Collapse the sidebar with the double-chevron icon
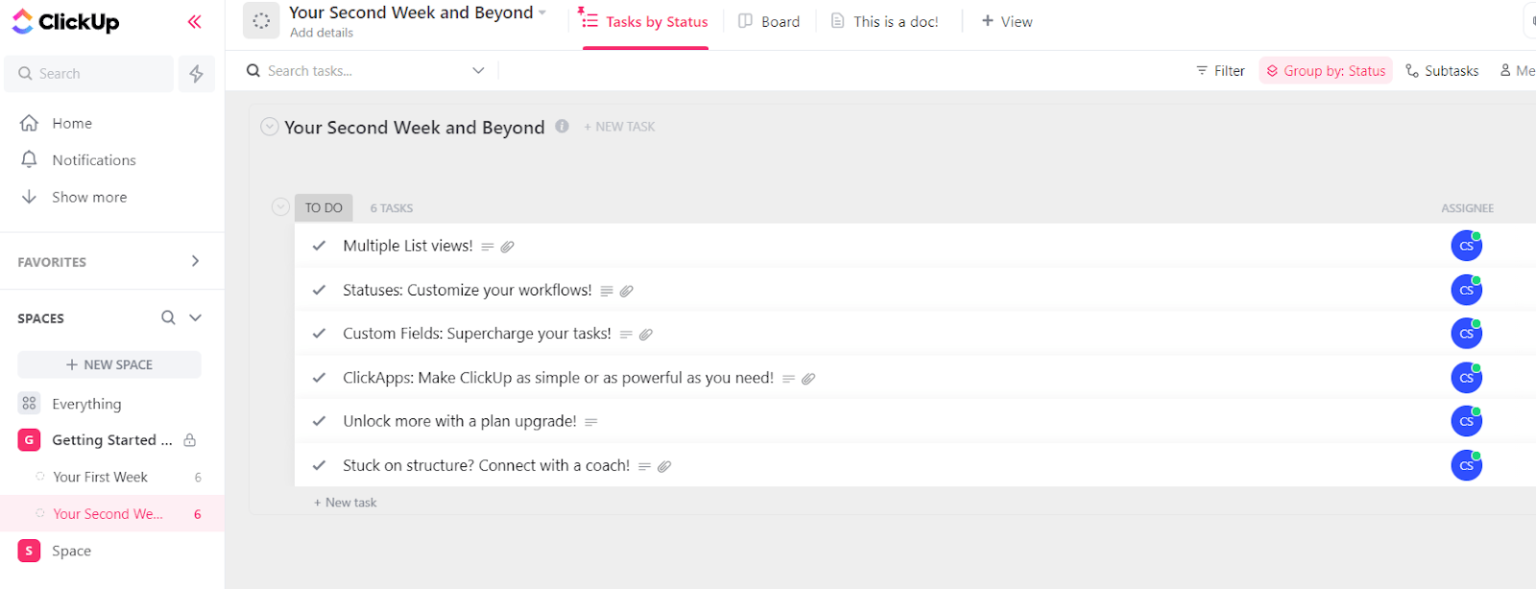 click(x=194, y=21)
